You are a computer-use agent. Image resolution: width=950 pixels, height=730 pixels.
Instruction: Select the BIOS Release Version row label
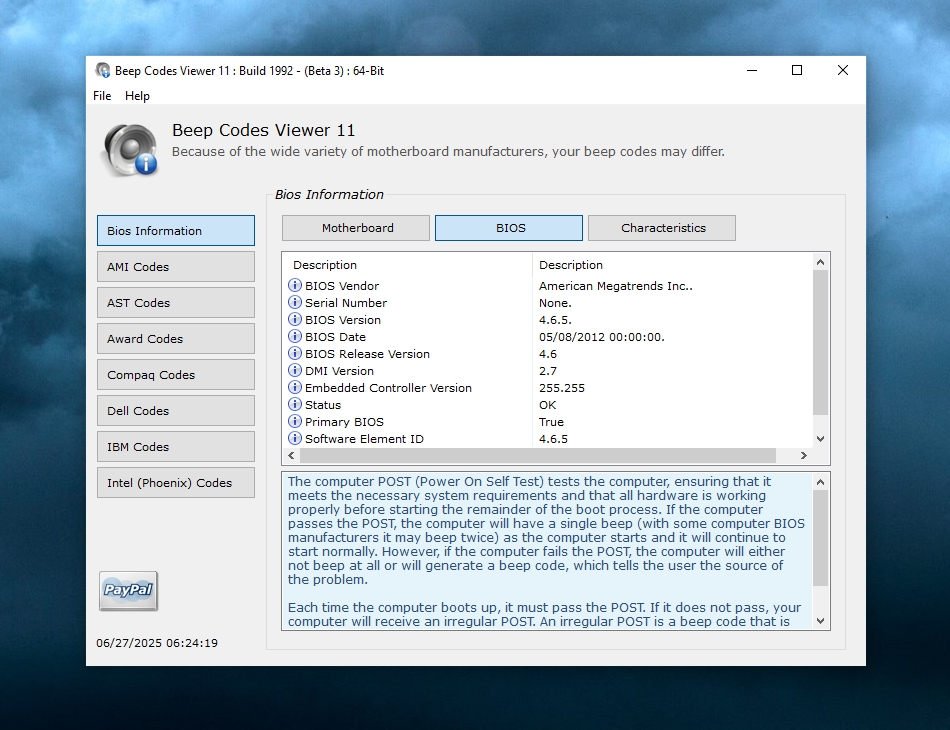[x=367, y=354]
